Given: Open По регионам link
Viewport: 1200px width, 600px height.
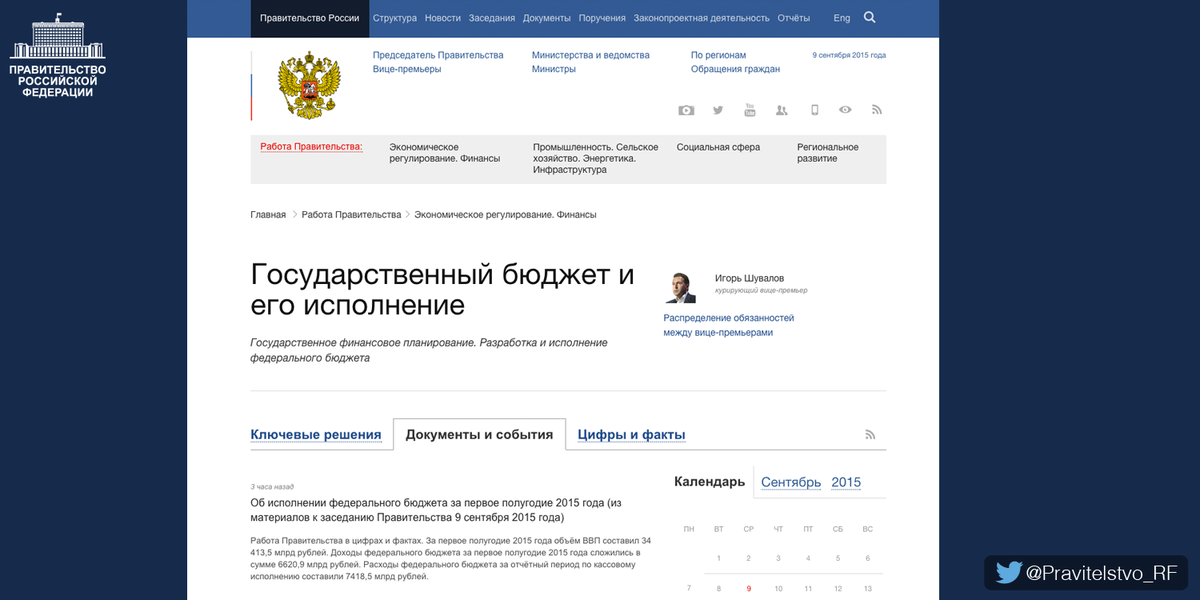Looking at the screenshot, I should click(x=719, y=55).
